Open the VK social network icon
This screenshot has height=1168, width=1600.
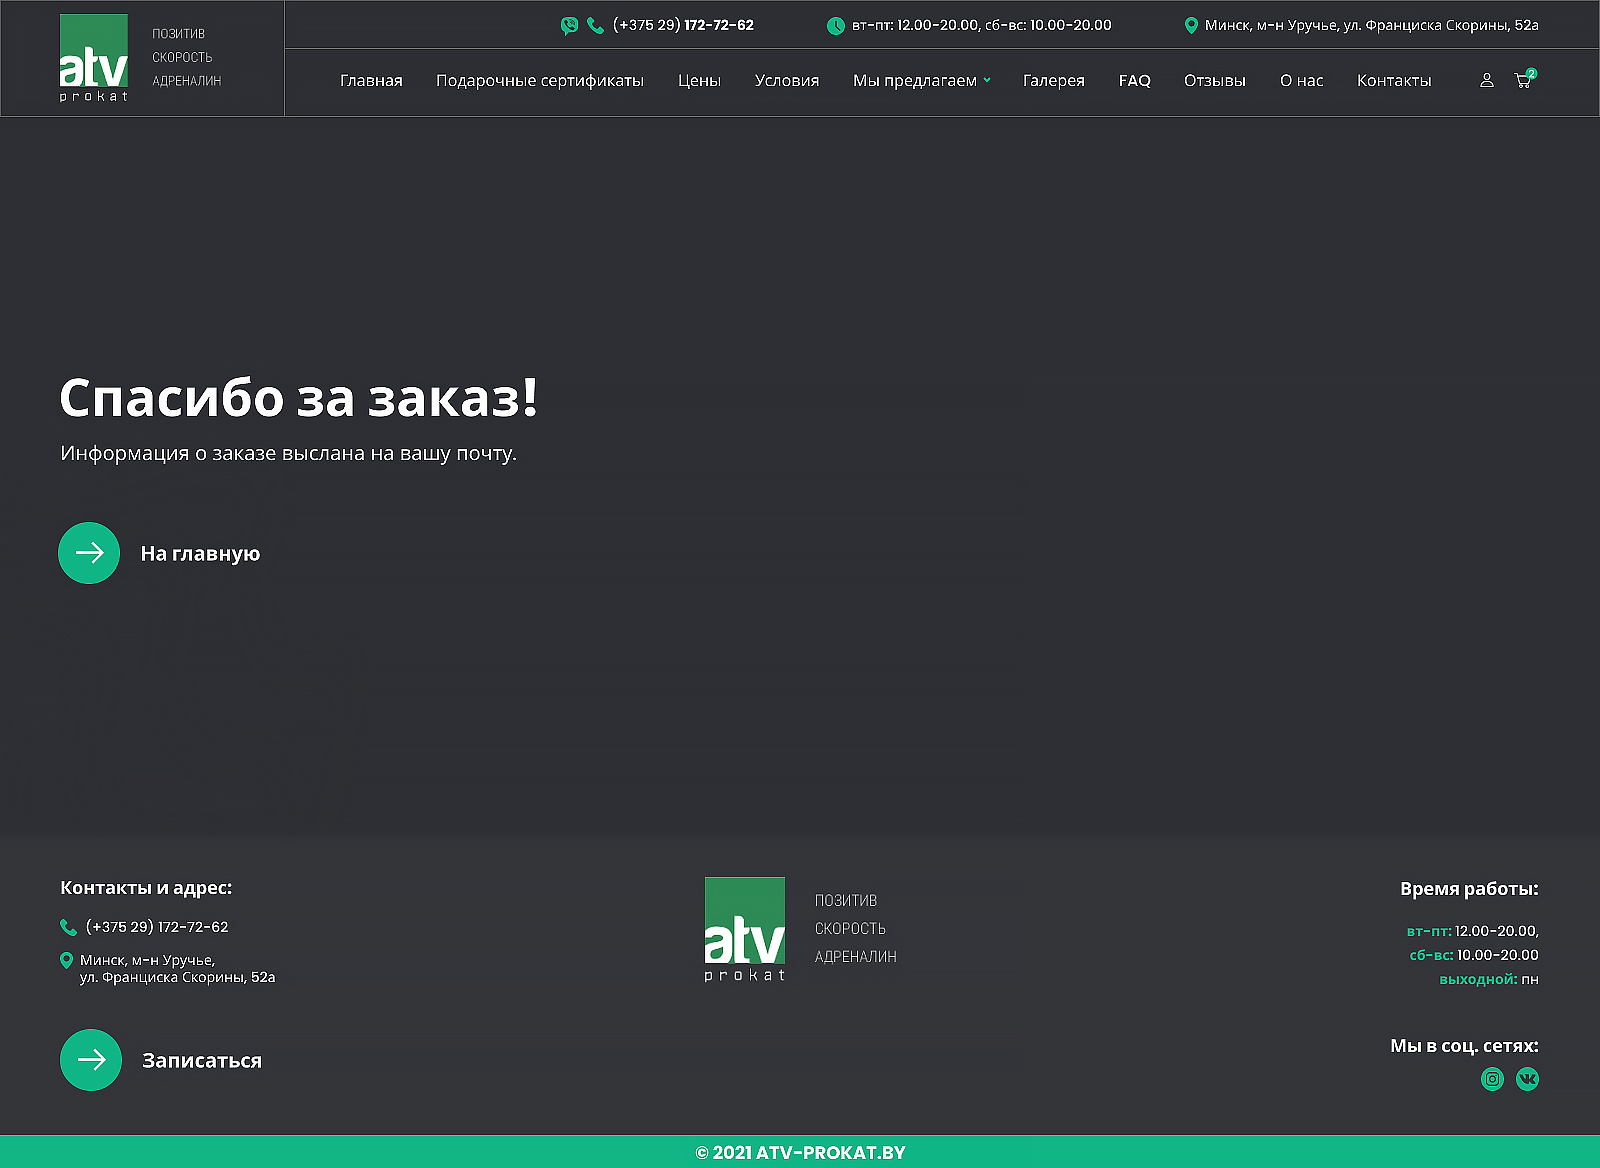(x=1527, y=1079)
